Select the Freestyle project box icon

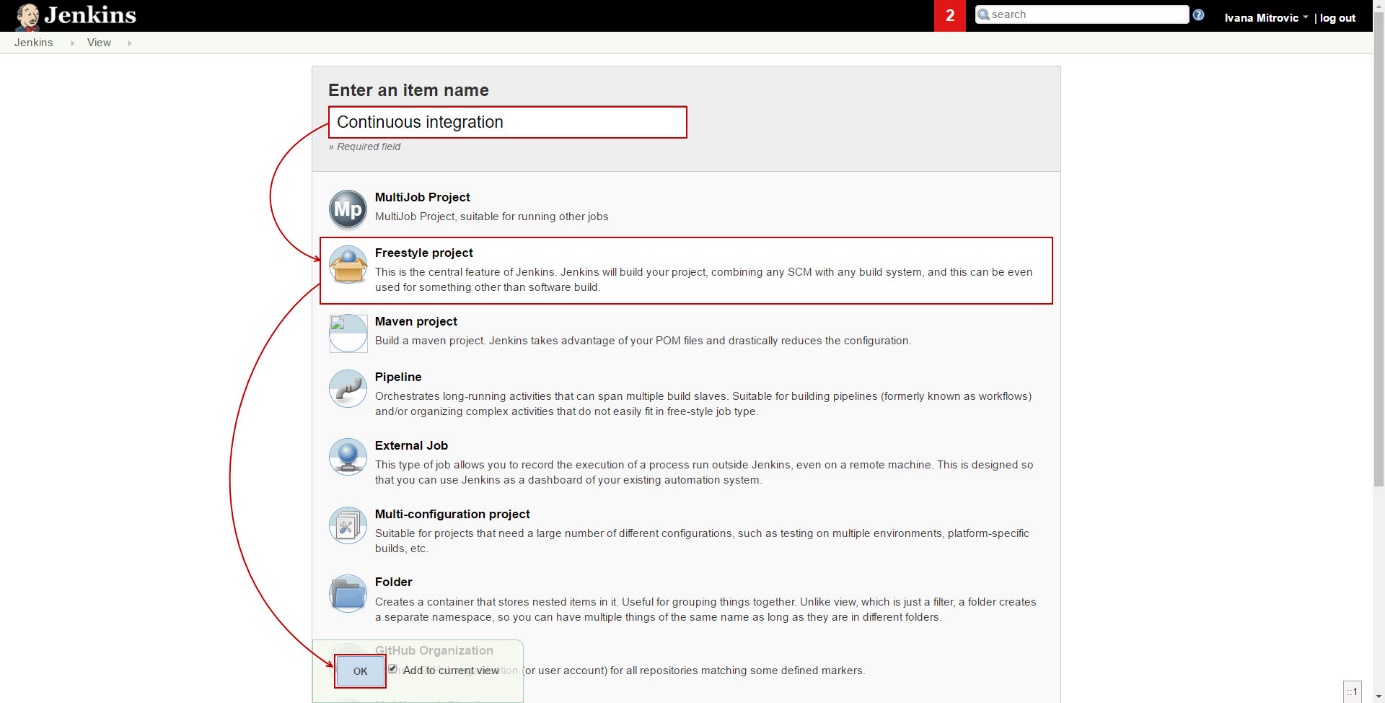tap(348, 265)
